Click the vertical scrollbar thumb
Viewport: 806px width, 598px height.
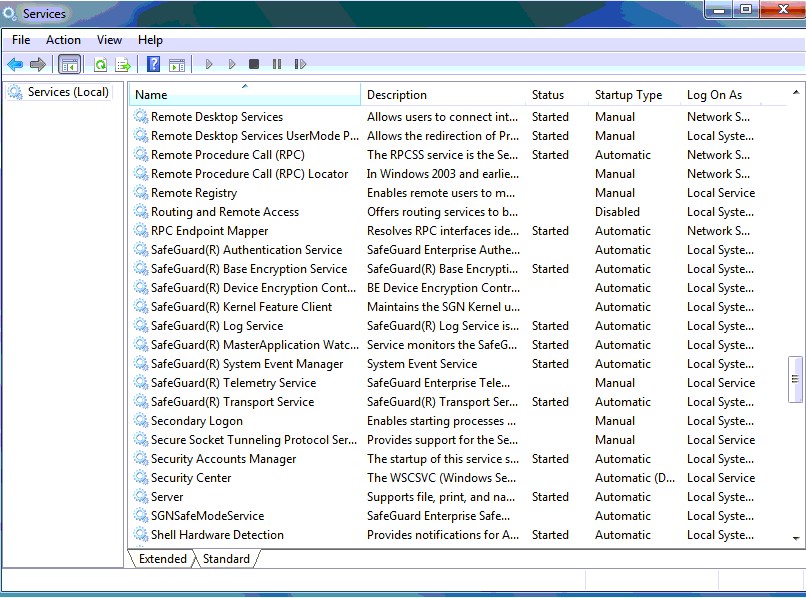[795, 379]
